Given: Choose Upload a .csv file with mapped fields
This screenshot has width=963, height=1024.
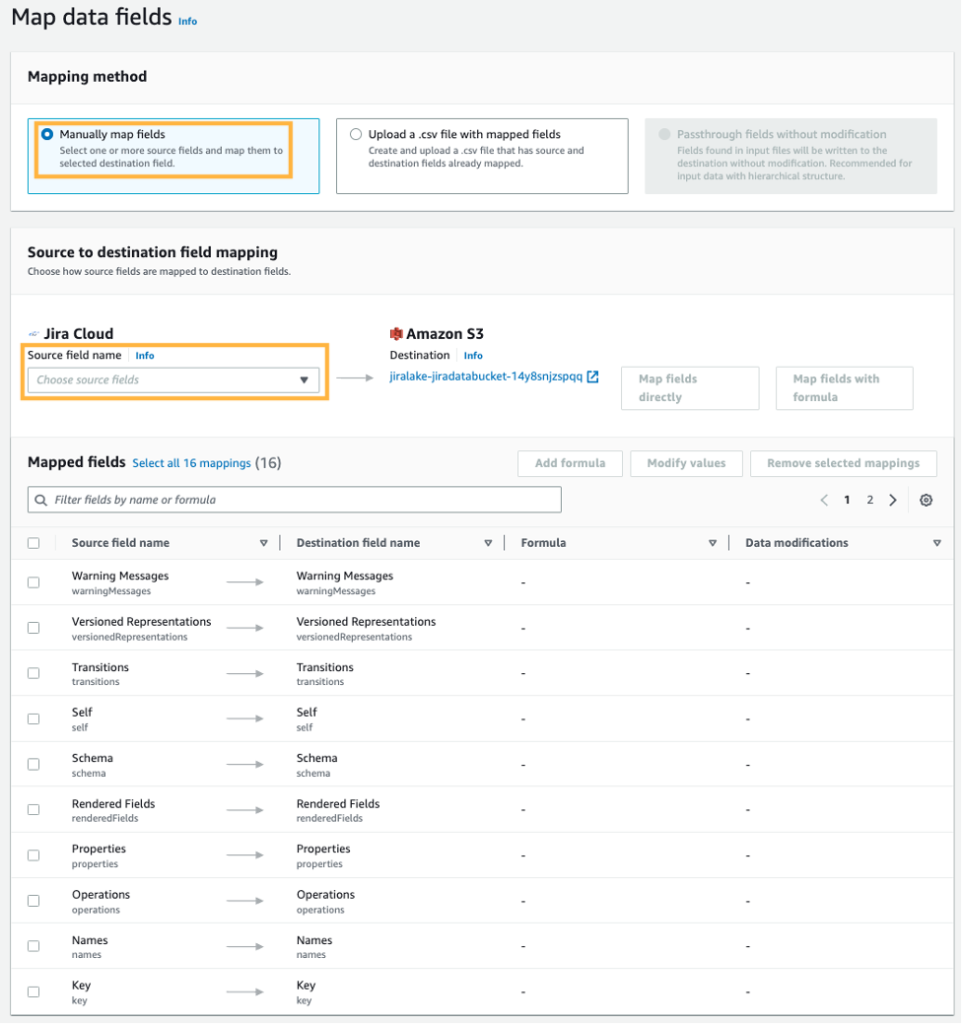Looking at the screenshot, I should click(x=356, y=135).
